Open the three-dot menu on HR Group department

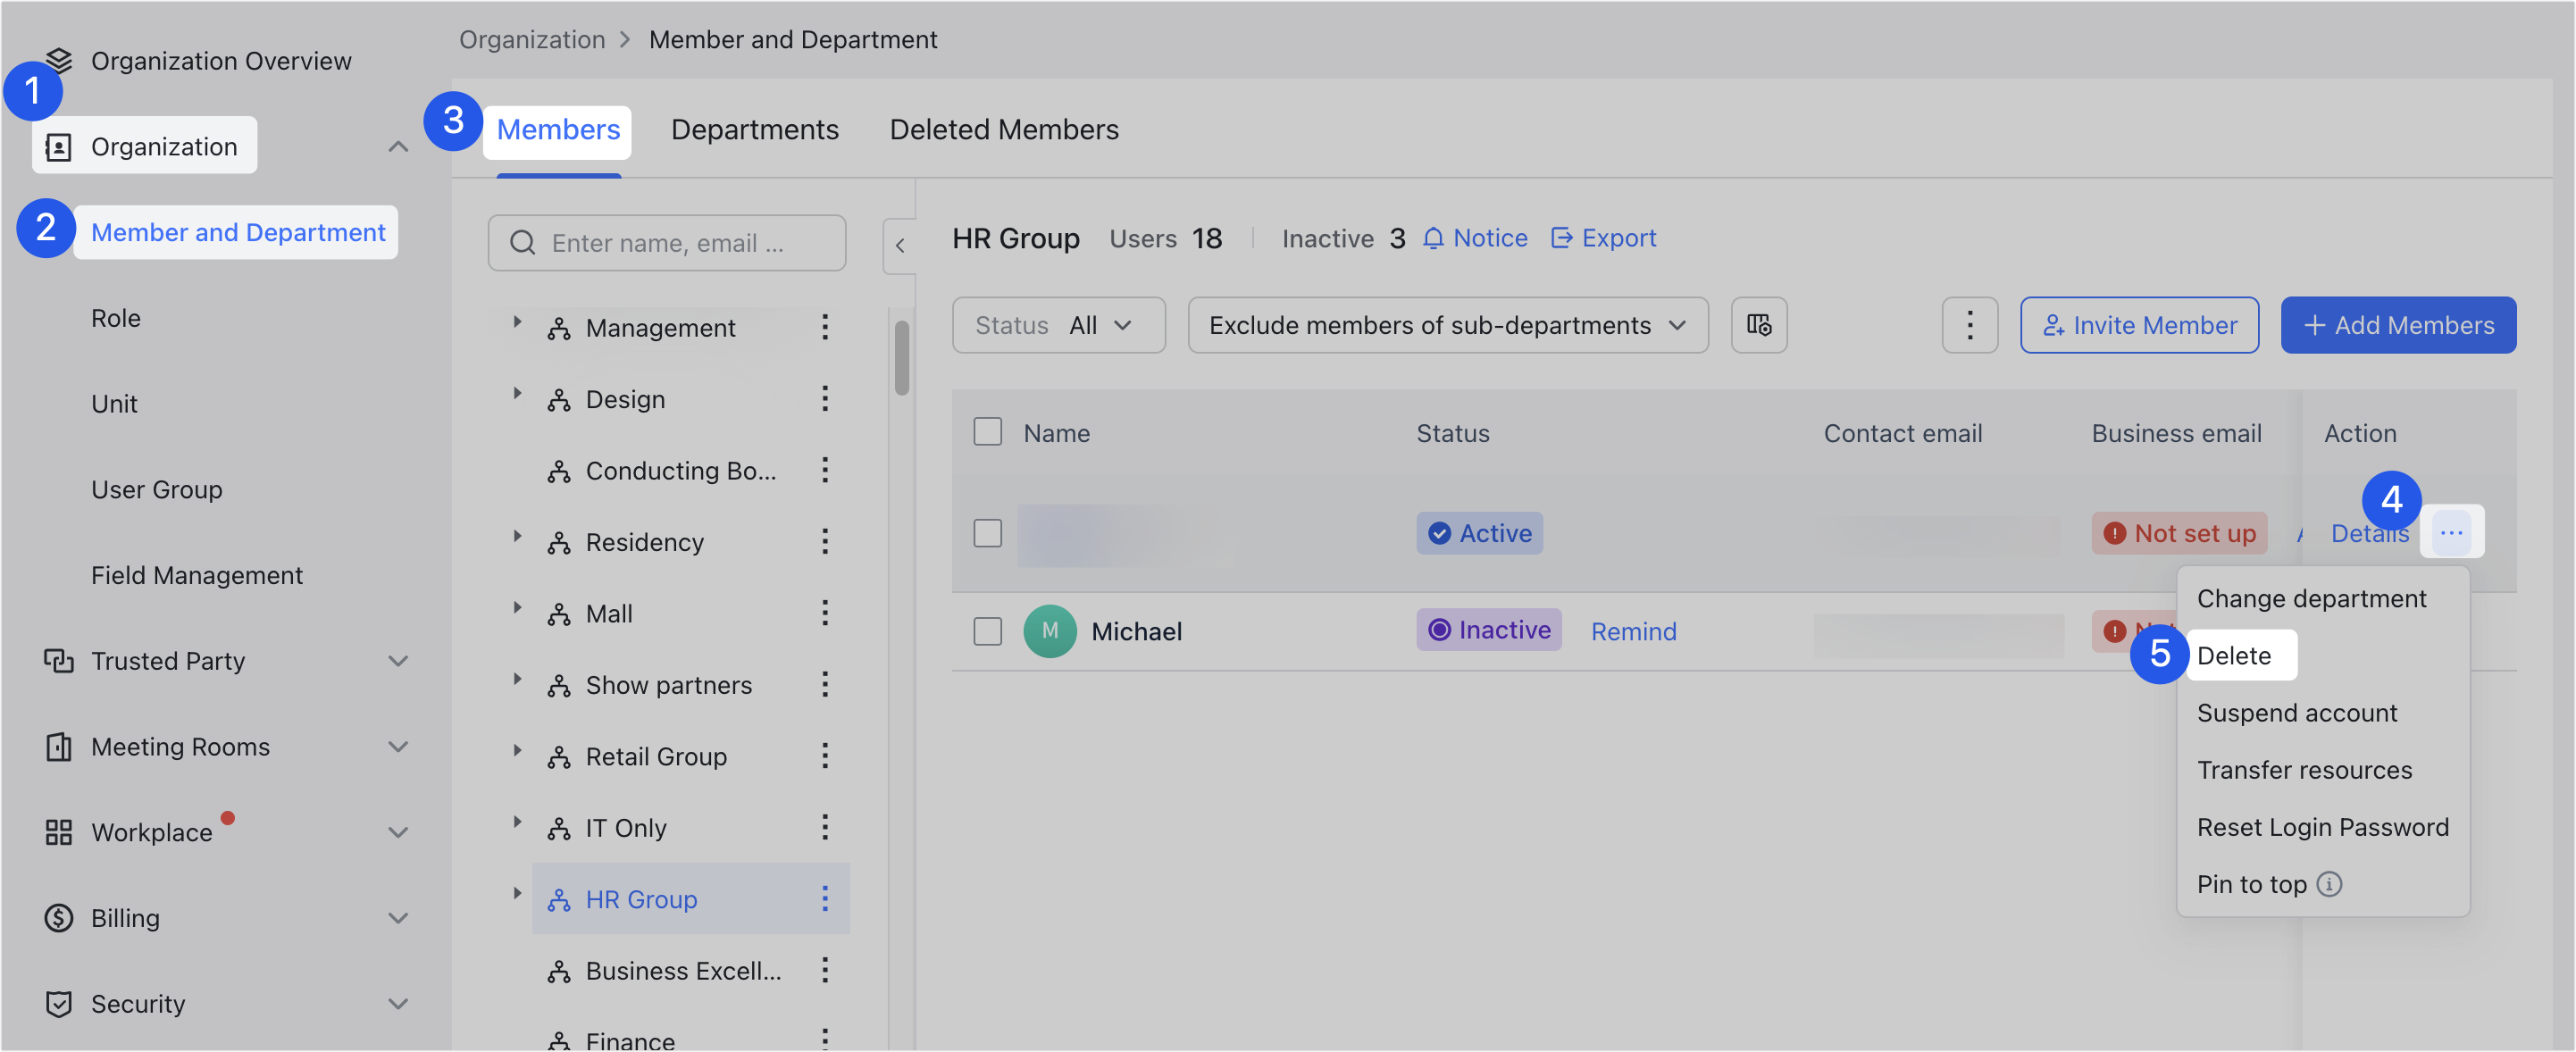coord(826,898)
